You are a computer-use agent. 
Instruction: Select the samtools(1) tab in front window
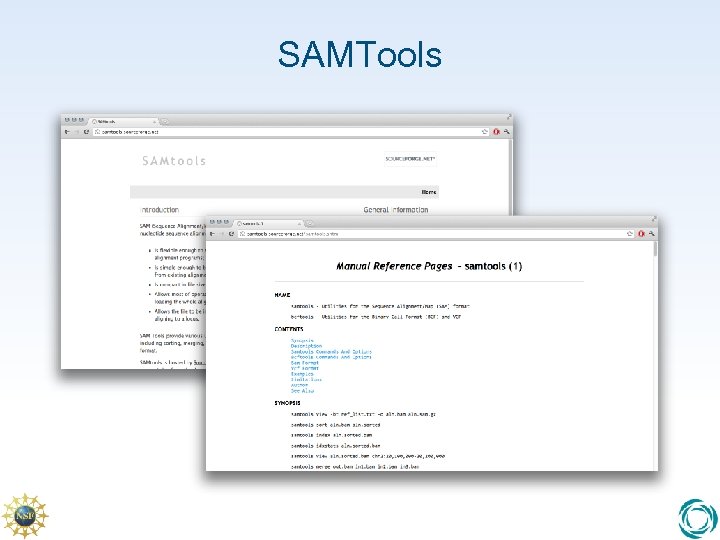[269, 224]
